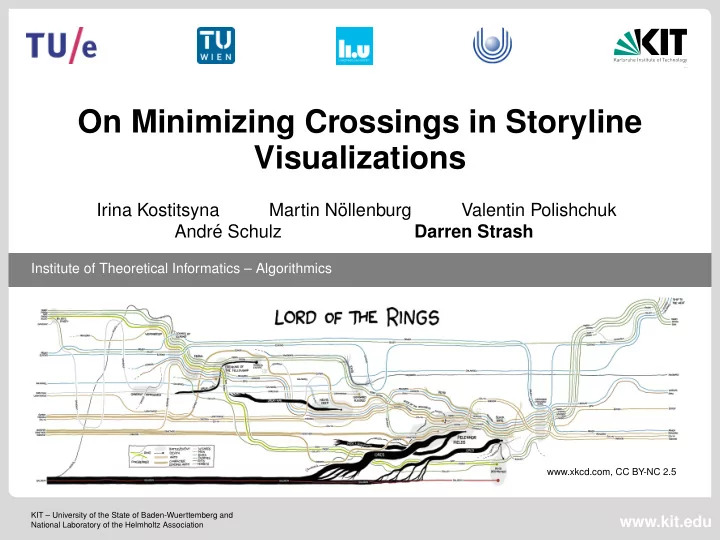Click author name André Schulz

coord(228,231)
